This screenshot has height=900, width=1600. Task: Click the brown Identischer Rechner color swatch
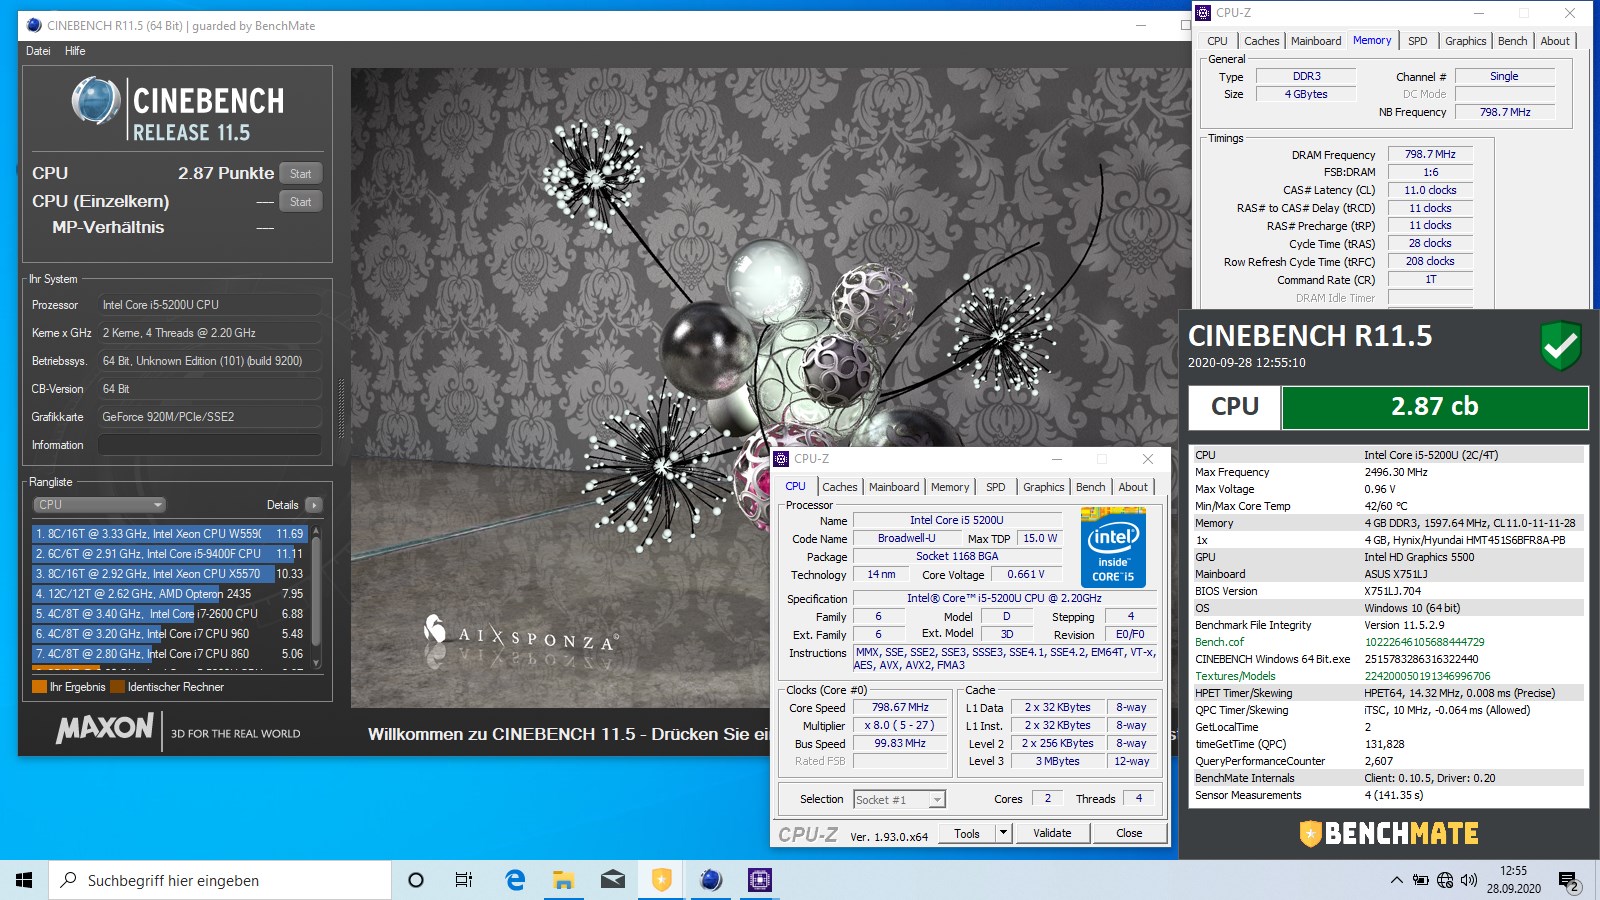click(x=117, y=687)
